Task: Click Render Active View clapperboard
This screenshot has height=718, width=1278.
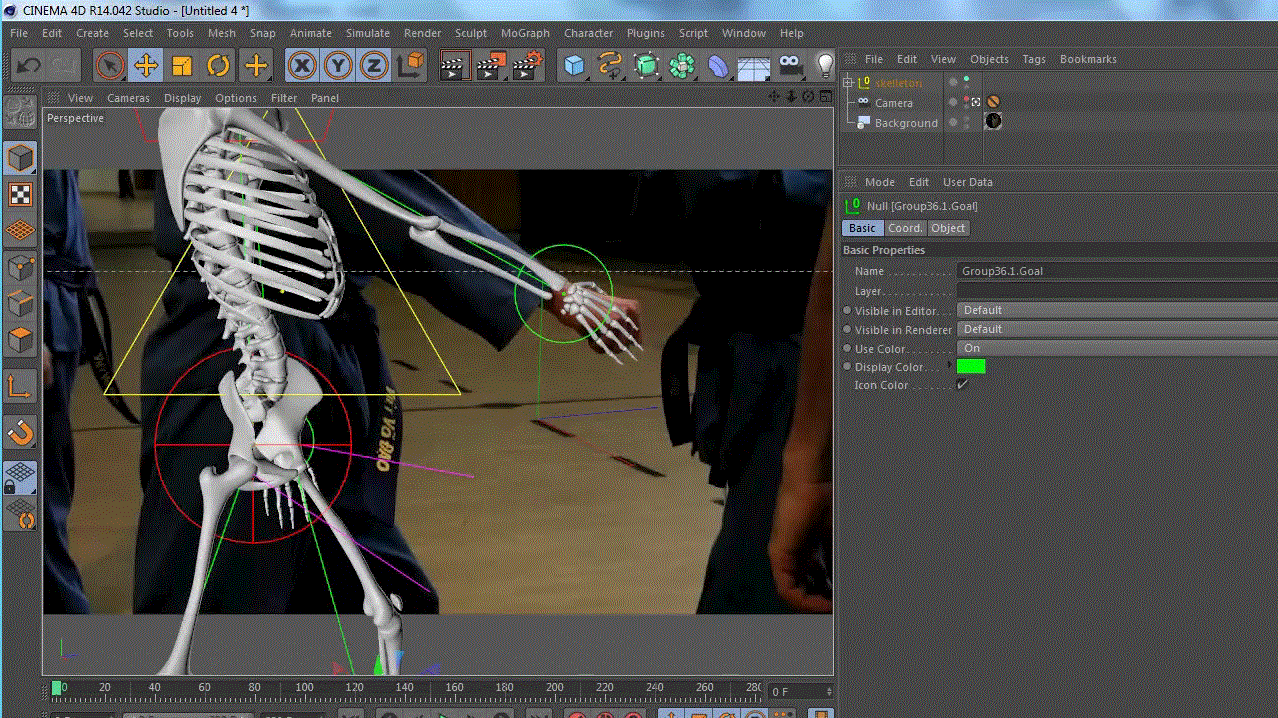Action: (x=455, y=66)
